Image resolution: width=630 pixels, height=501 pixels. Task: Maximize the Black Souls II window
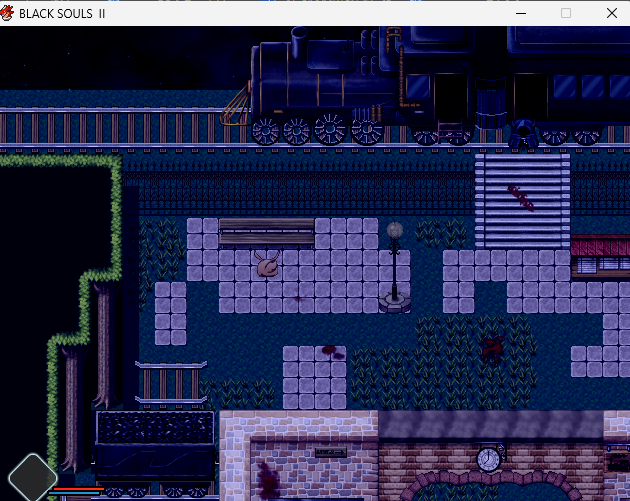[566, 13]
